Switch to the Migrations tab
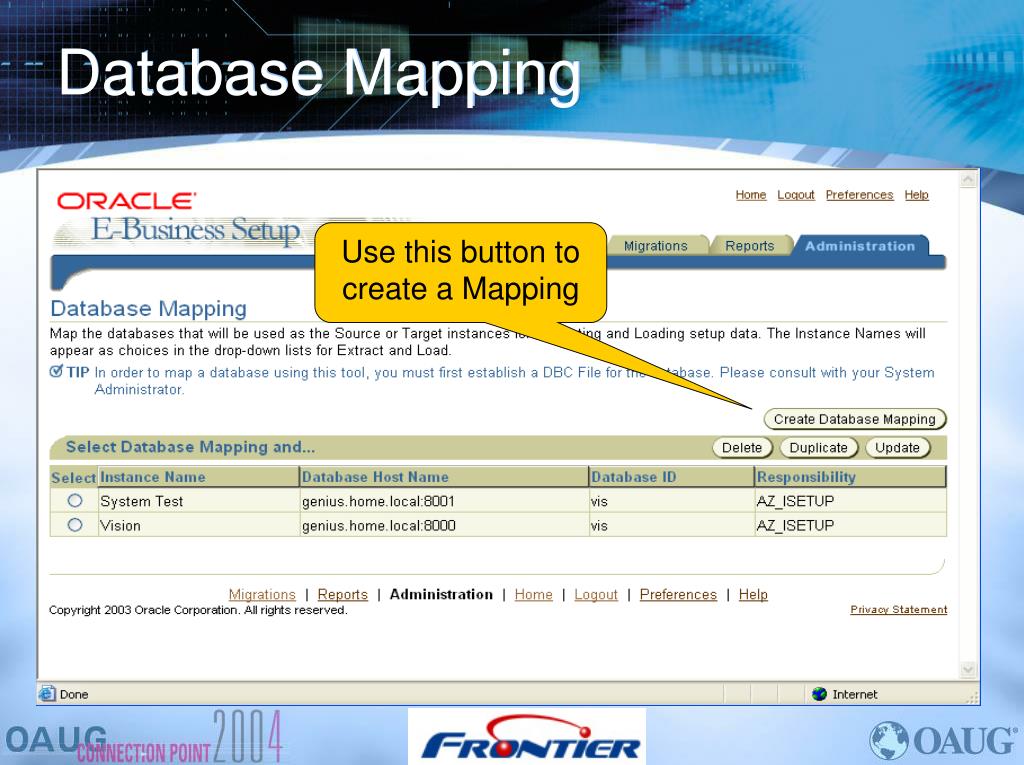 [656, 246]
